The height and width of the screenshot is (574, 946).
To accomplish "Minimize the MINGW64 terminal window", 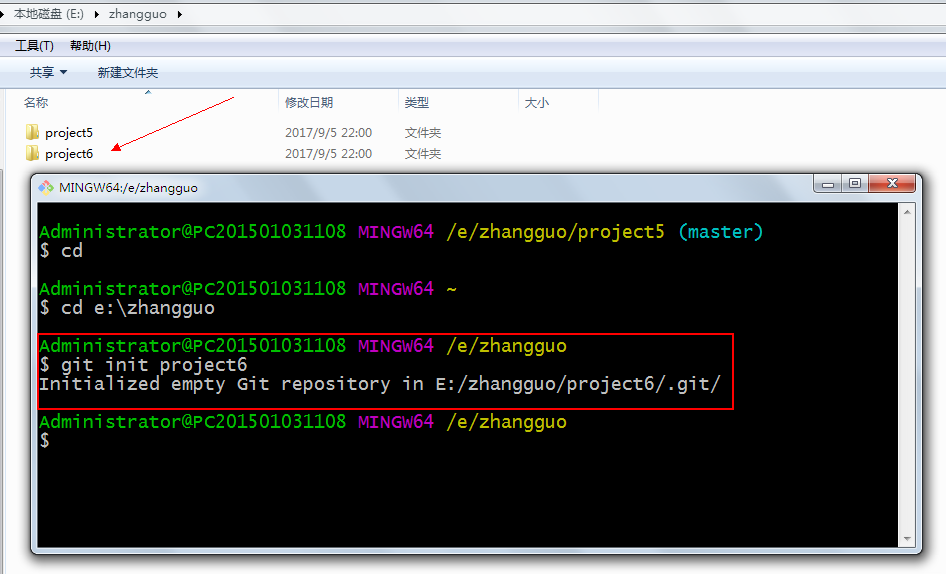I will pyautogui.click(x=828, y=184).
